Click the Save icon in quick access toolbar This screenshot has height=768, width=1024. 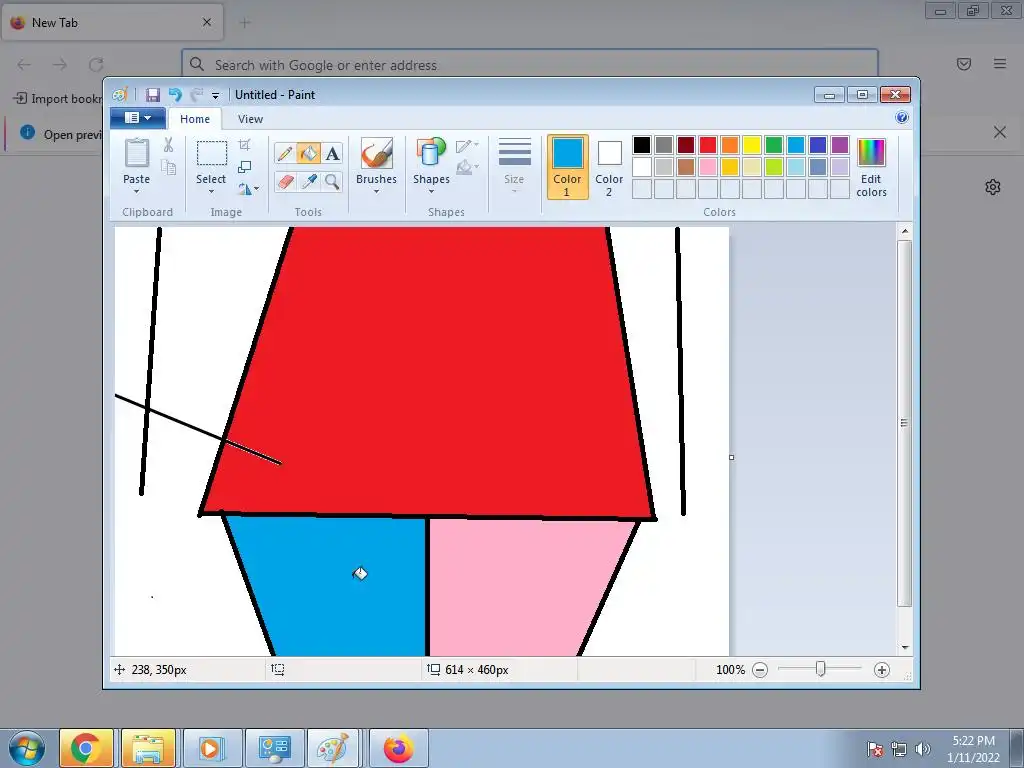click(152, 95)
